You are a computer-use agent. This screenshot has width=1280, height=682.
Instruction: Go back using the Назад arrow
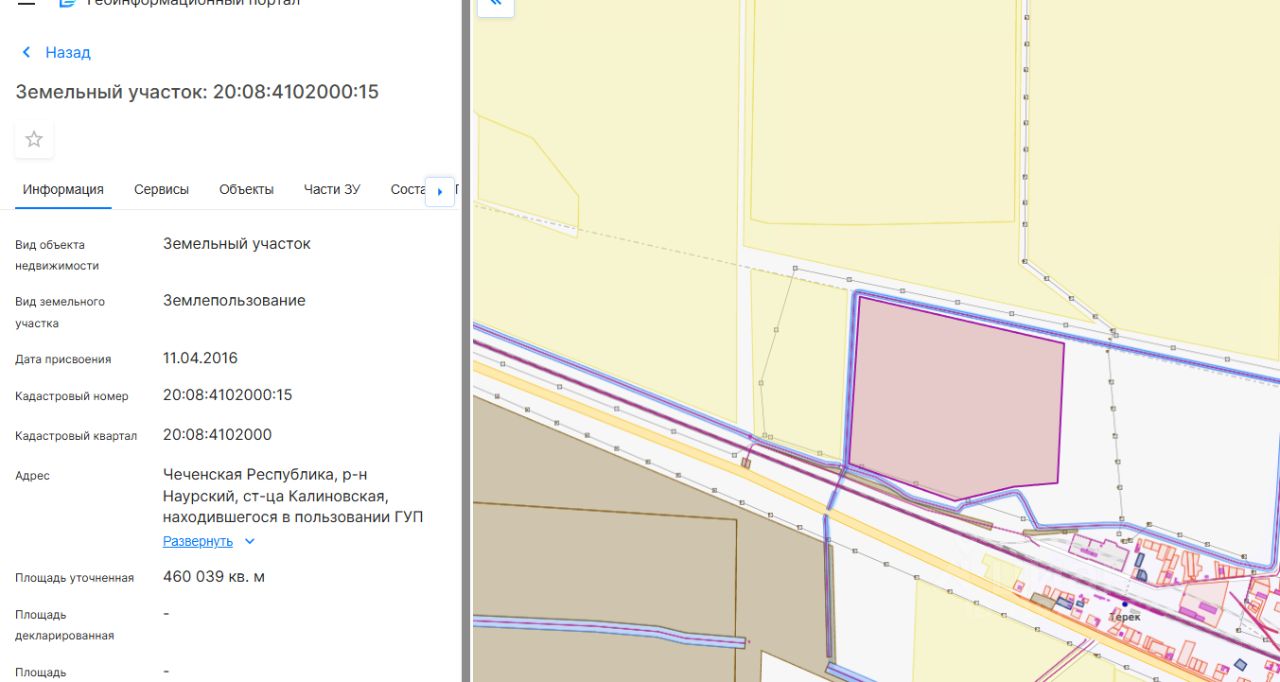[x=26, y=52]
